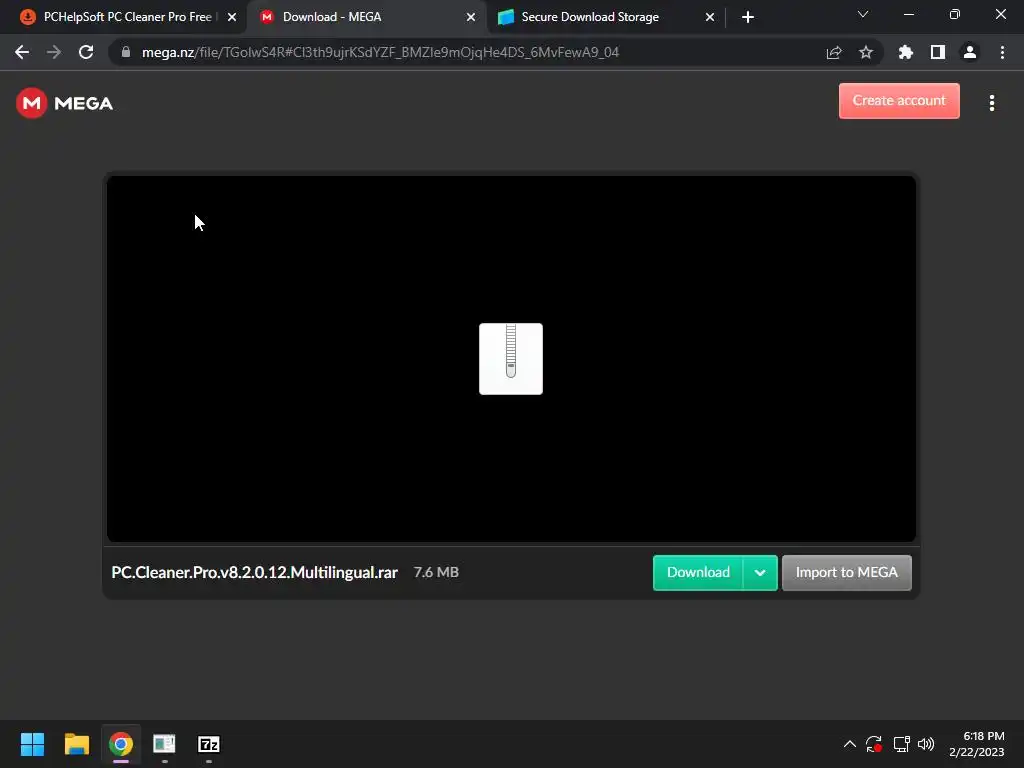Minimize the Chrome window
The width and height of the screenshot is (1024, 768).
point(908,14)
